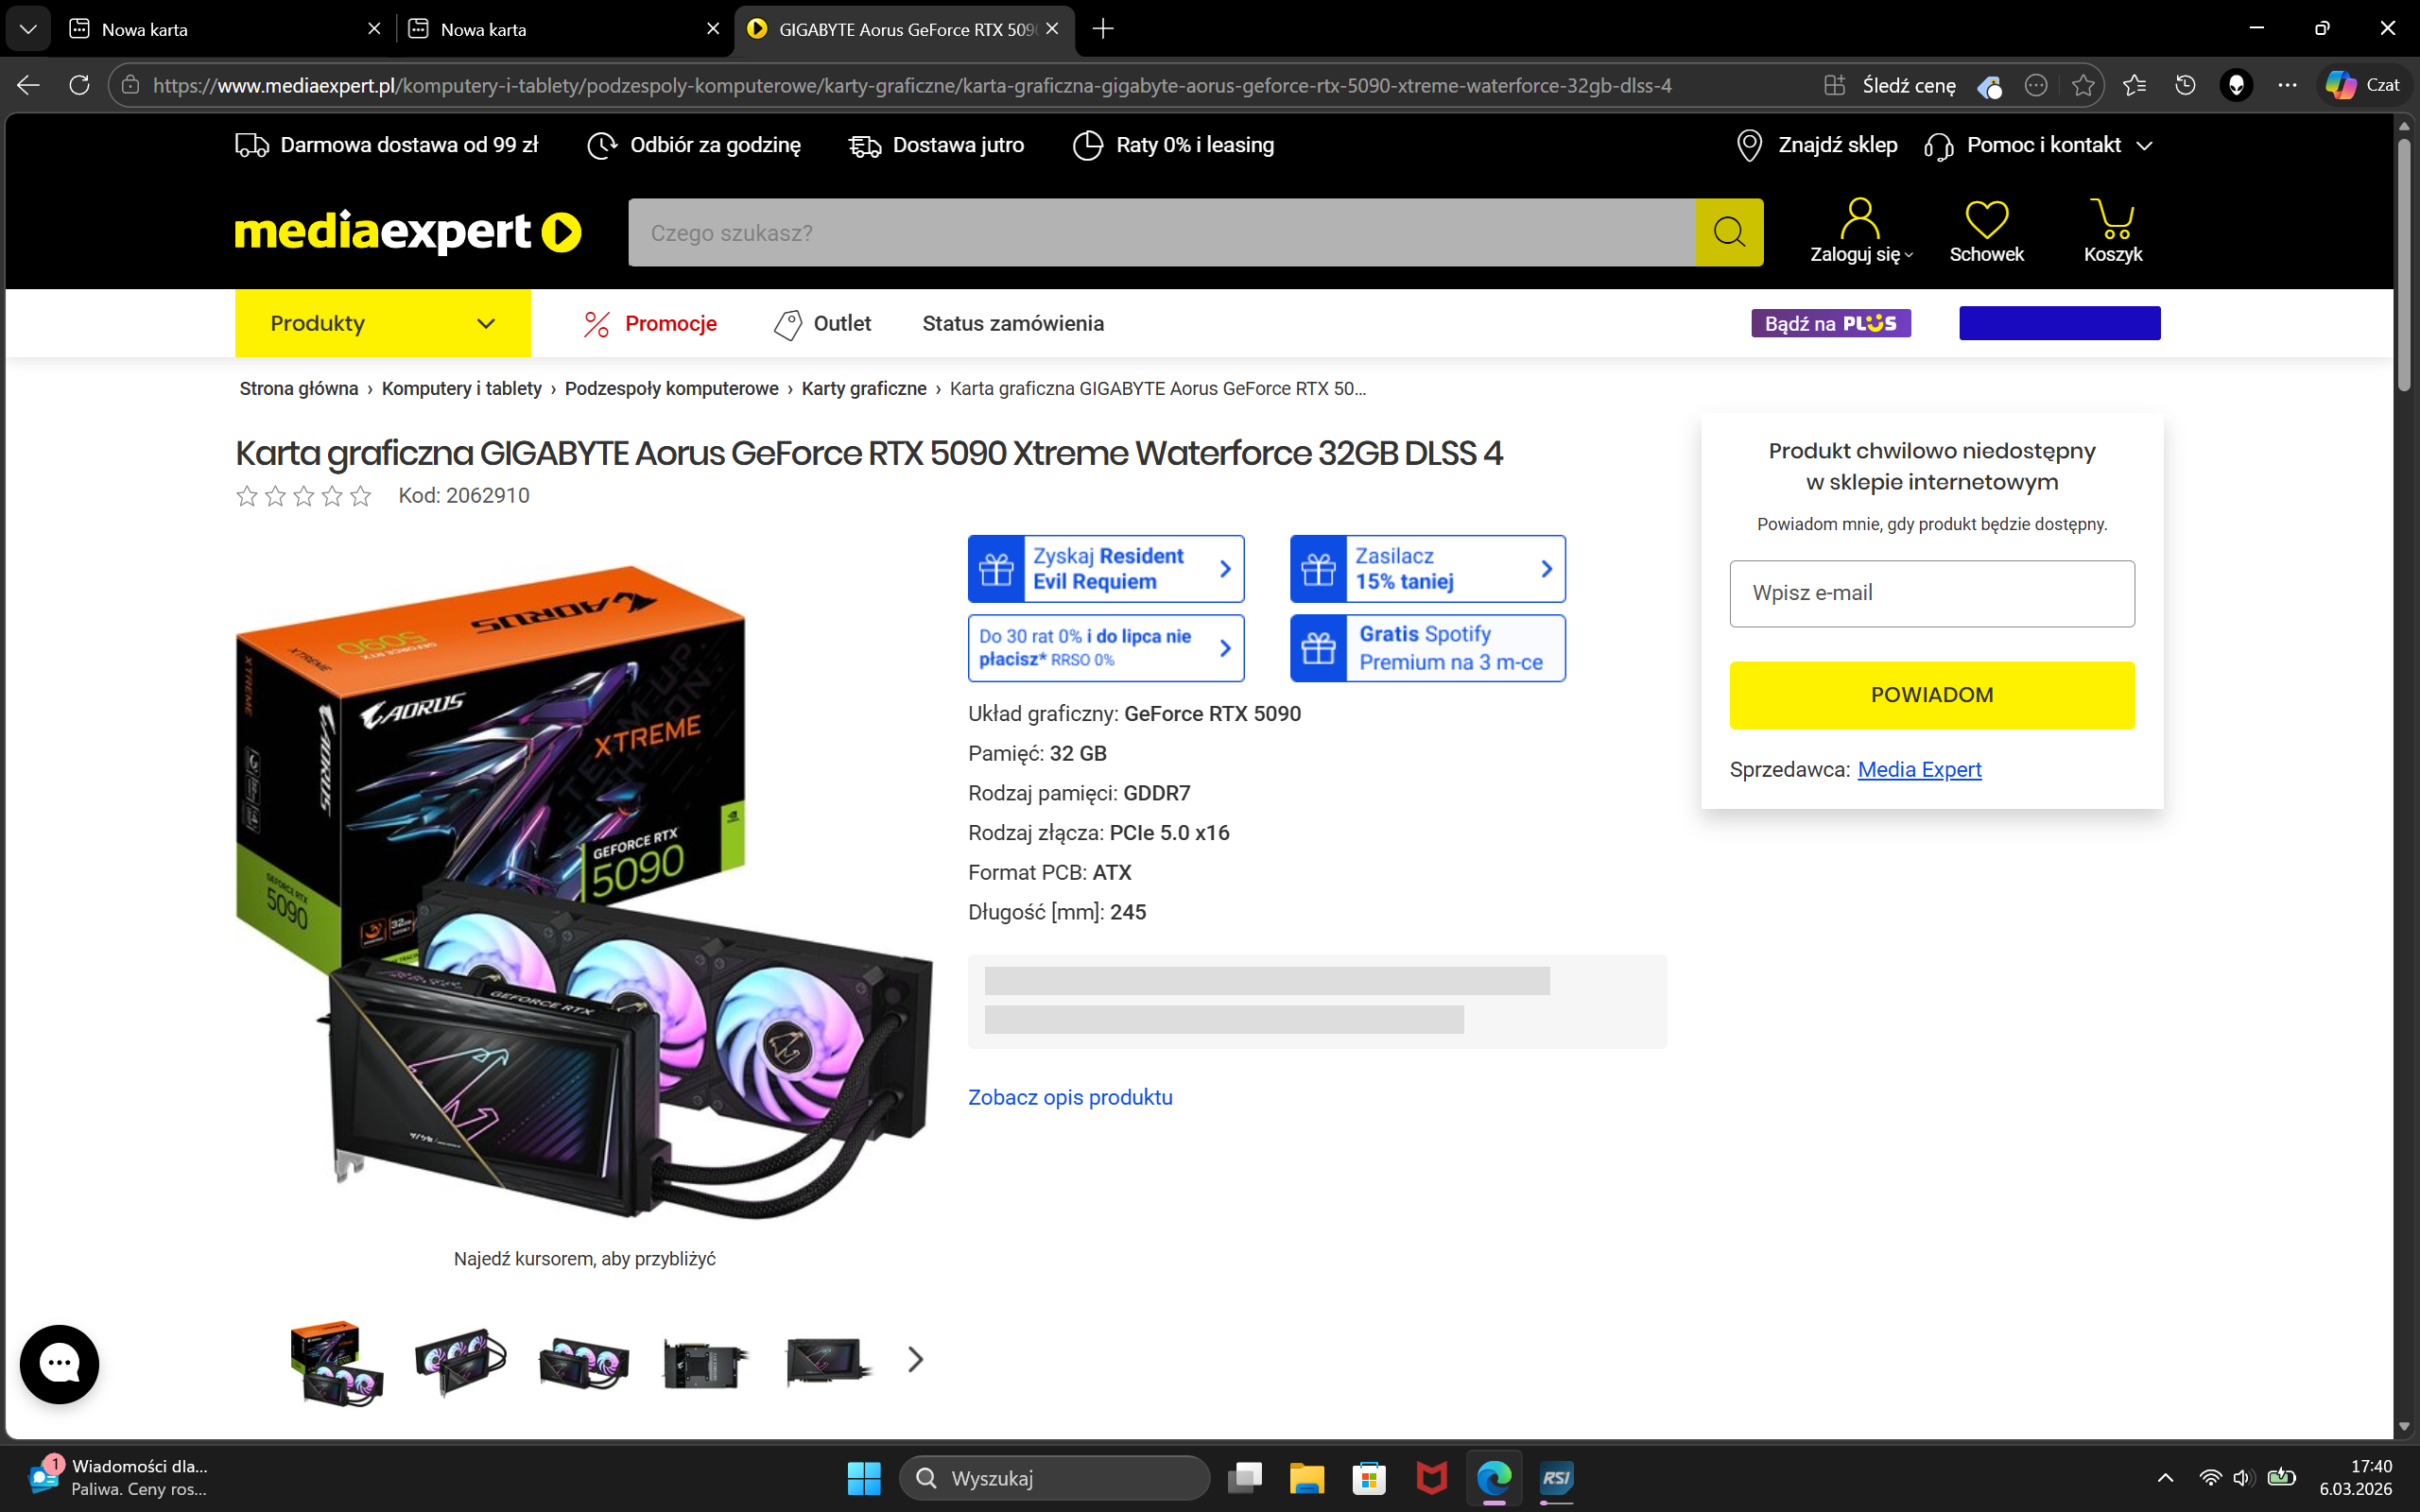
Task: Click the mediaexpert logo
Action: click(x=407, y=232)
